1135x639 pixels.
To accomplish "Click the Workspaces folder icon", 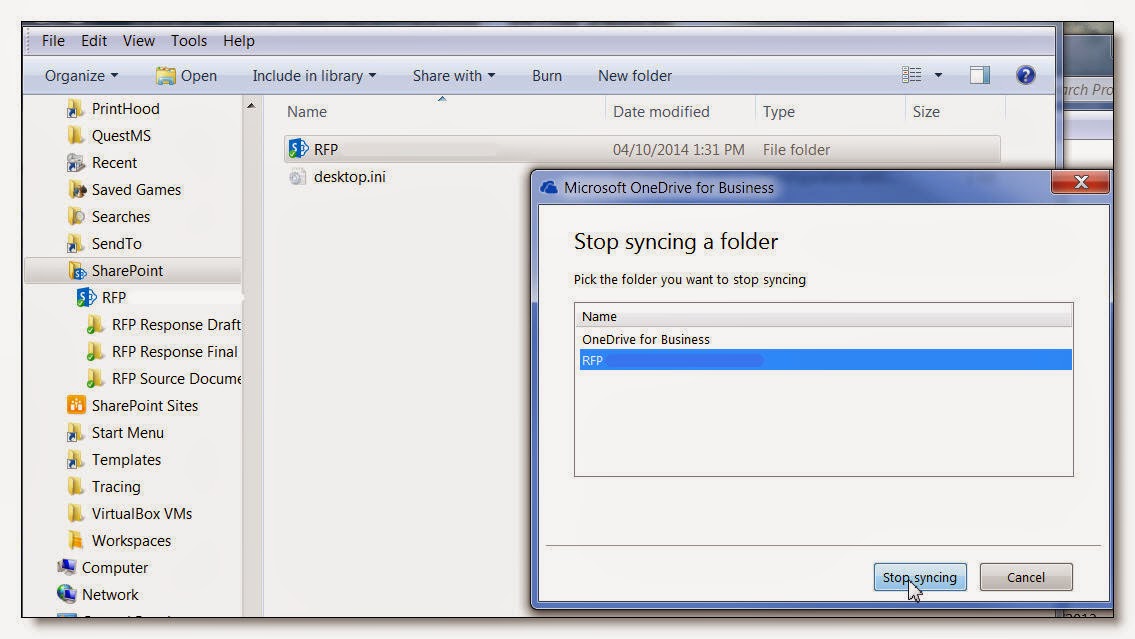I will coord(75,541).
